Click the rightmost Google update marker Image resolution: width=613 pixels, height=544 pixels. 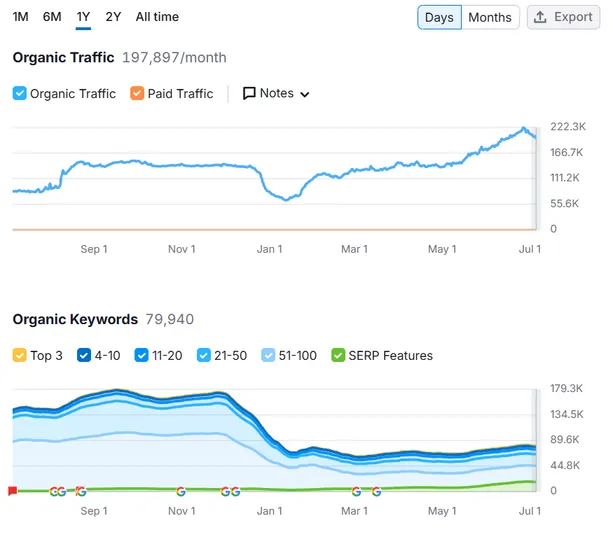376,491
